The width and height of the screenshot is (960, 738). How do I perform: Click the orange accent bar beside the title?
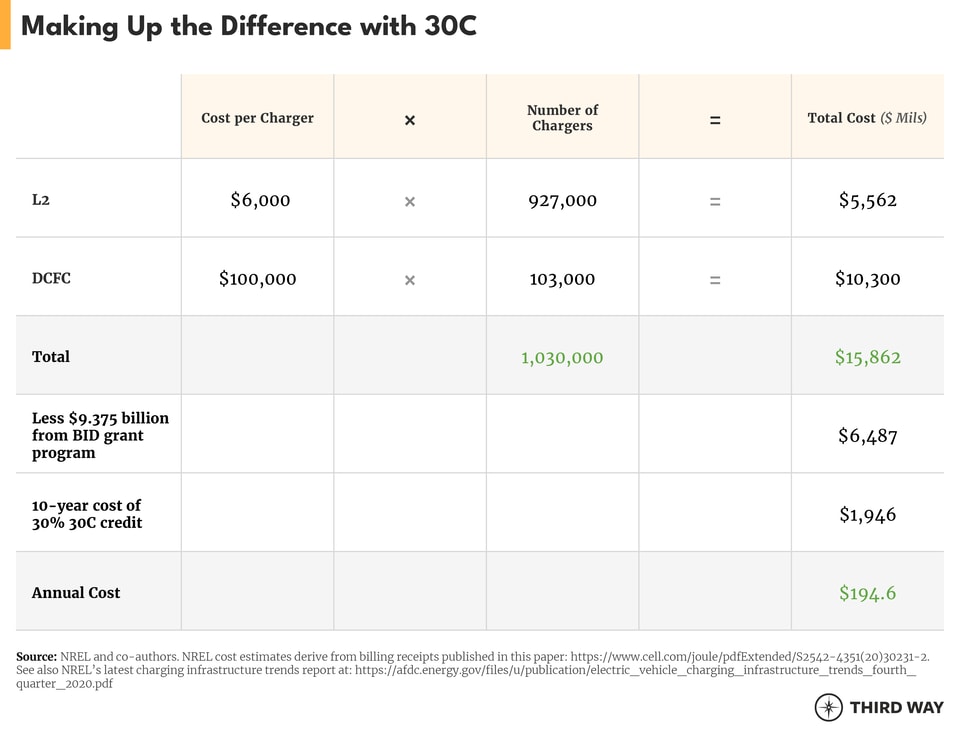click(x=5, y=25)
